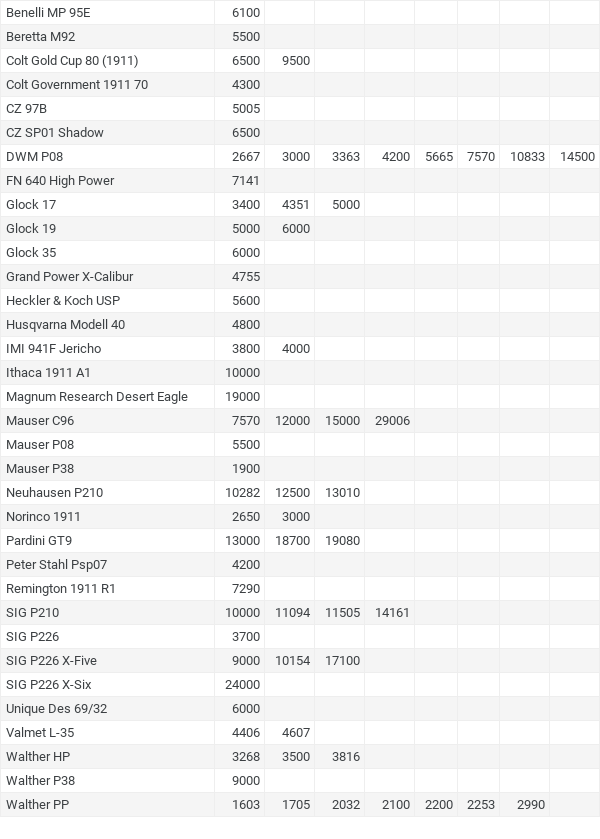Select the CZ SP01 Shadow name
This screenshot has width=600, height=839.
click(x=55, y=133)
